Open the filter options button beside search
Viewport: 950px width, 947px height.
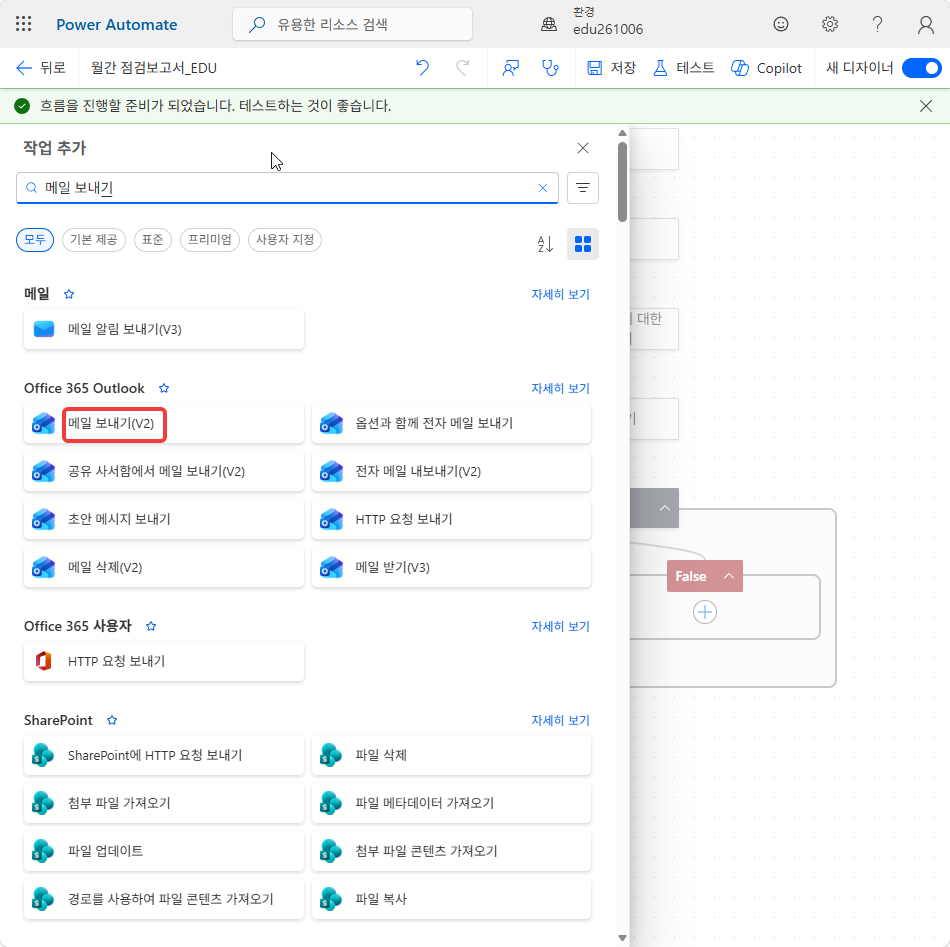coord(583,188)
